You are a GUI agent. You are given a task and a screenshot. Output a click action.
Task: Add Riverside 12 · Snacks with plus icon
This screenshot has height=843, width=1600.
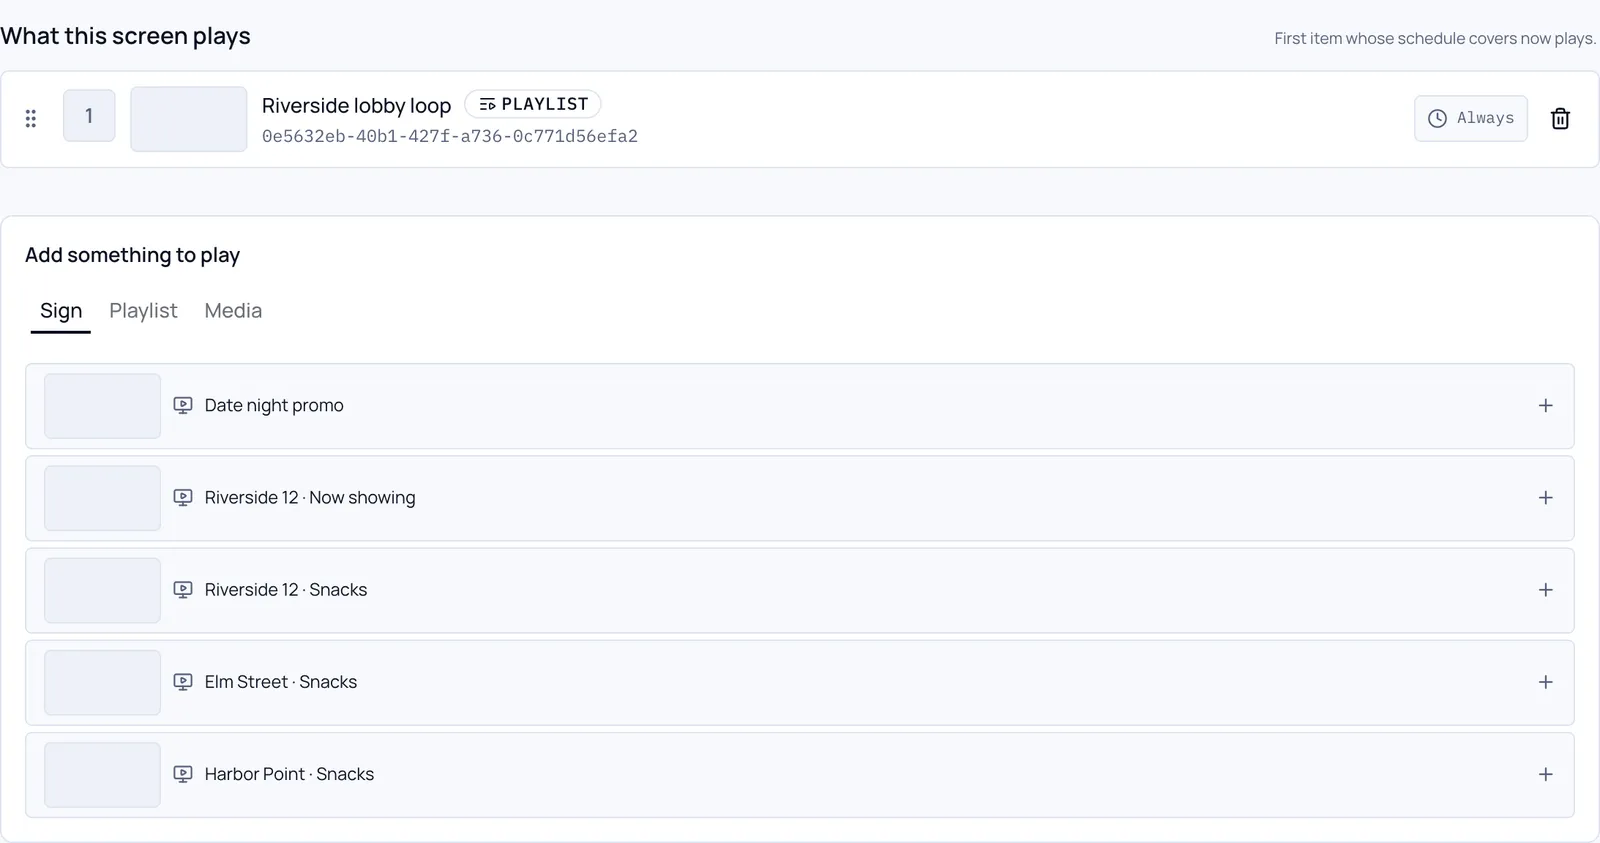point(1546,590)
